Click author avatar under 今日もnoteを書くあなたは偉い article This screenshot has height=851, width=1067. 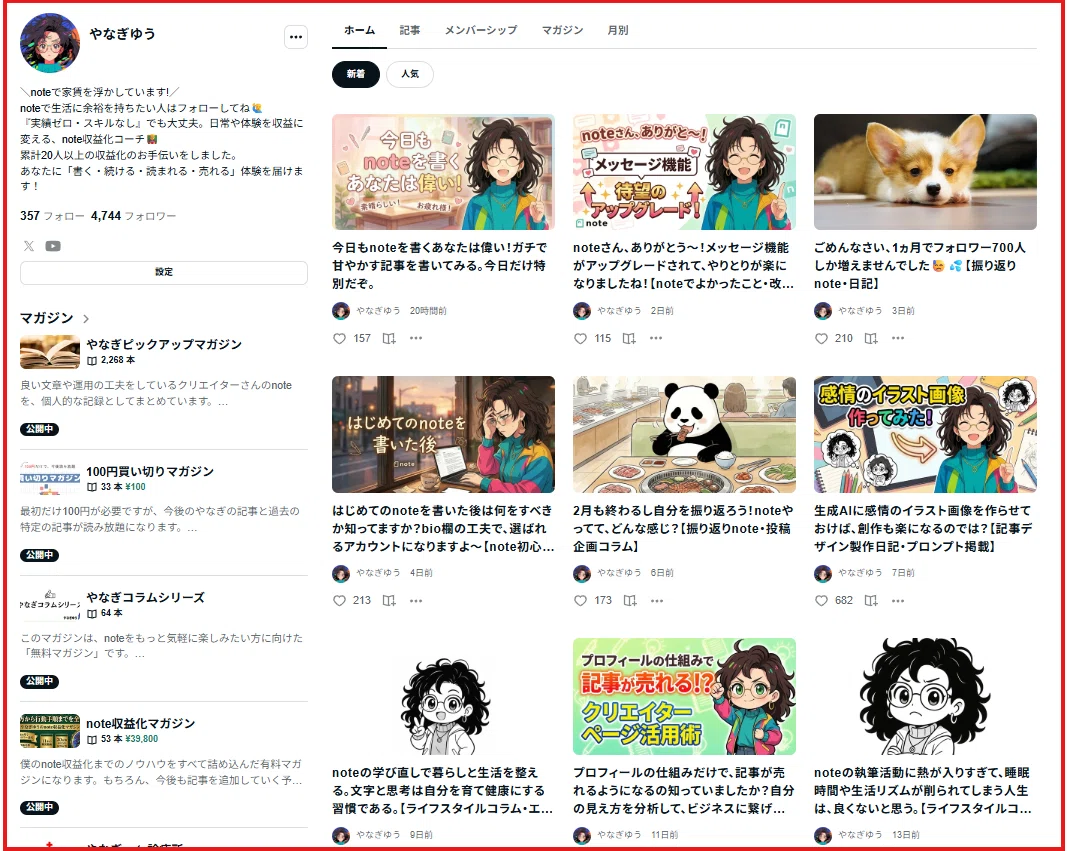pos(341,311)
